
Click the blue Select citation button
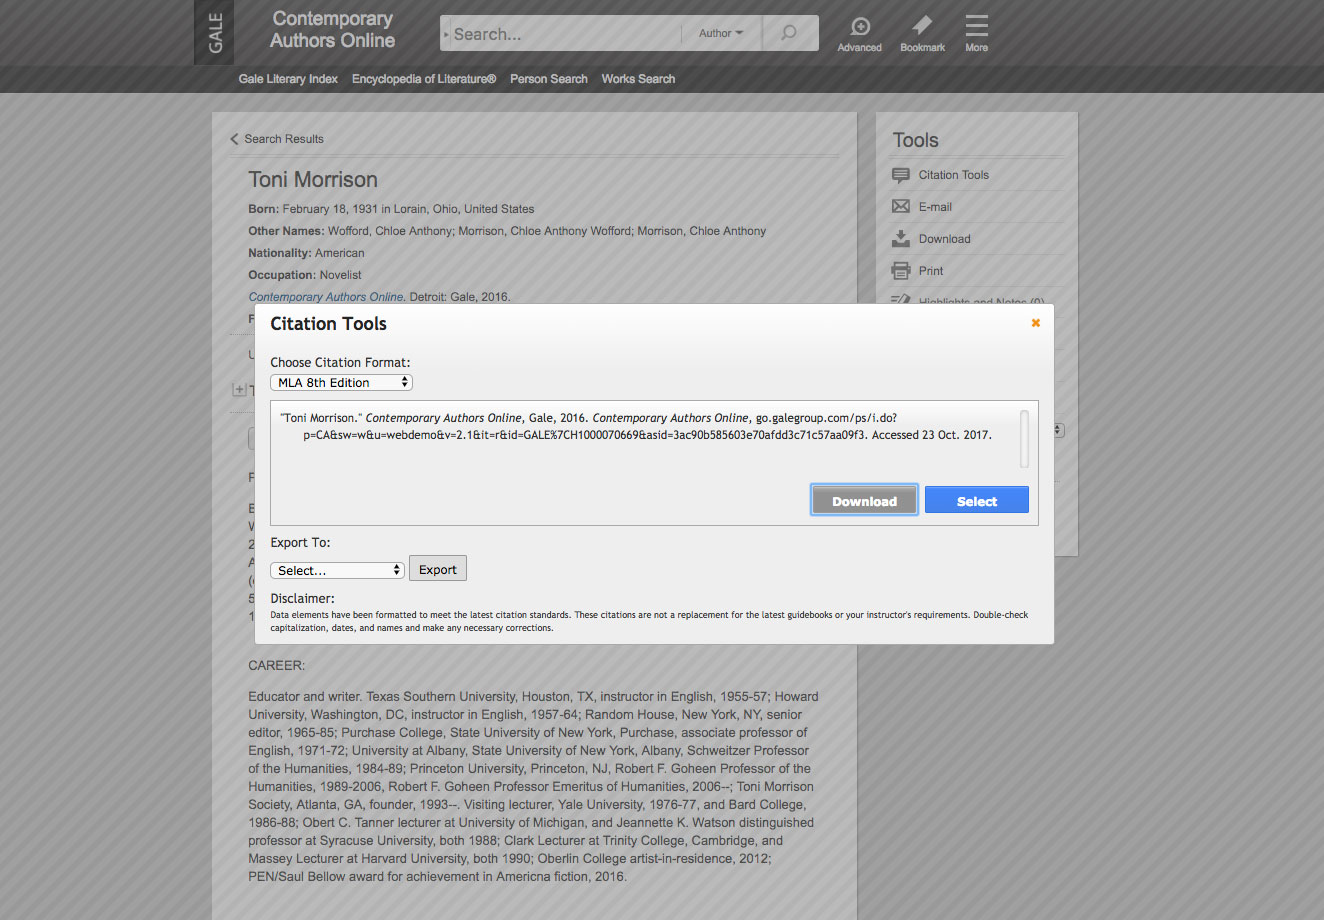(x=977, y=501)
